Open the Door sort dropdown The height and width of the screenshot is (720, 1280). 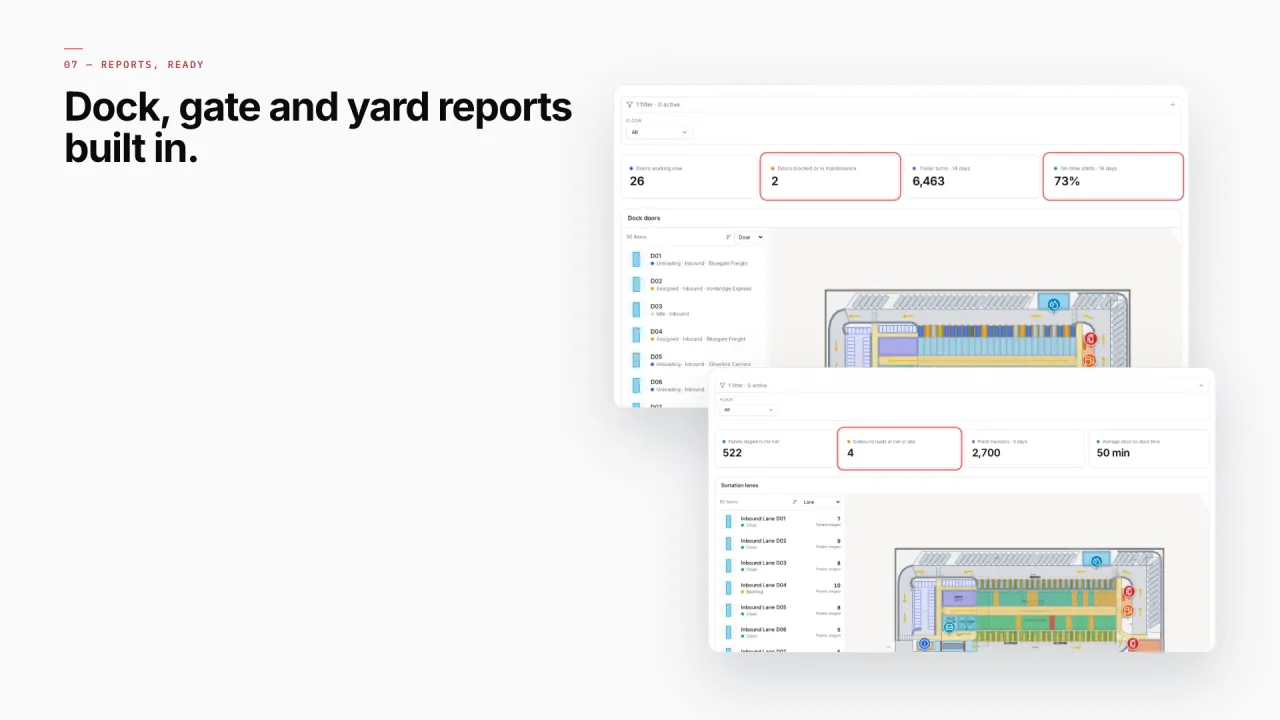750,237
